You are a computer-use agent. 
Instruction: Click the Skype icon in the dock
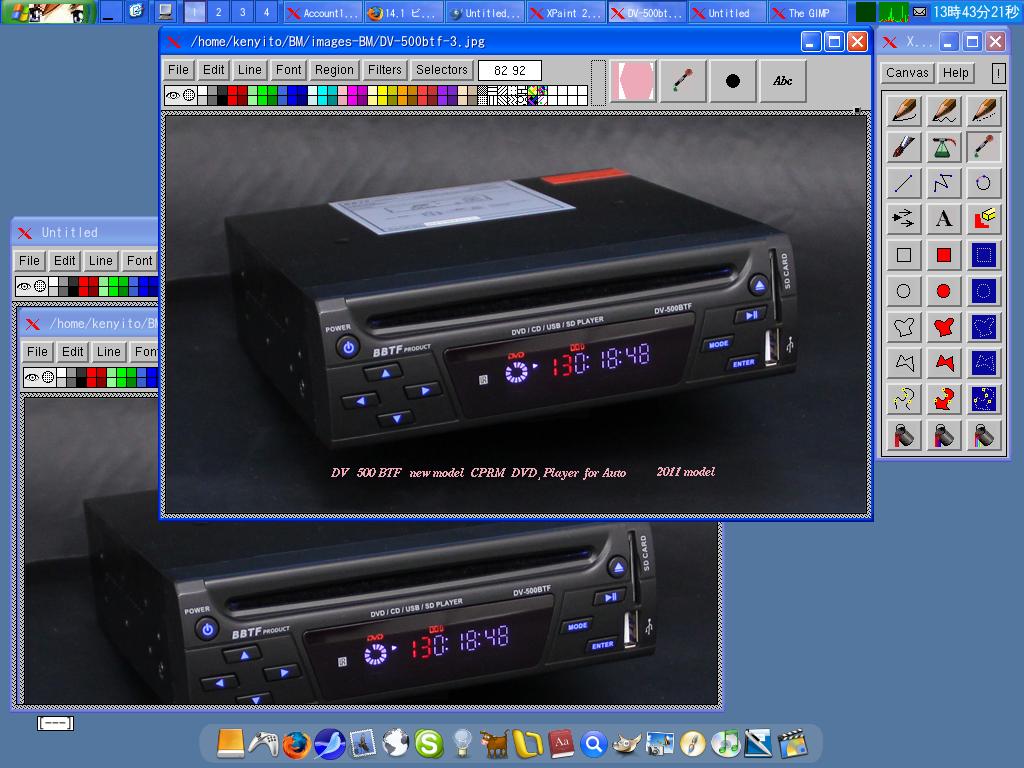pyautogui.click(x=428, y=743)
